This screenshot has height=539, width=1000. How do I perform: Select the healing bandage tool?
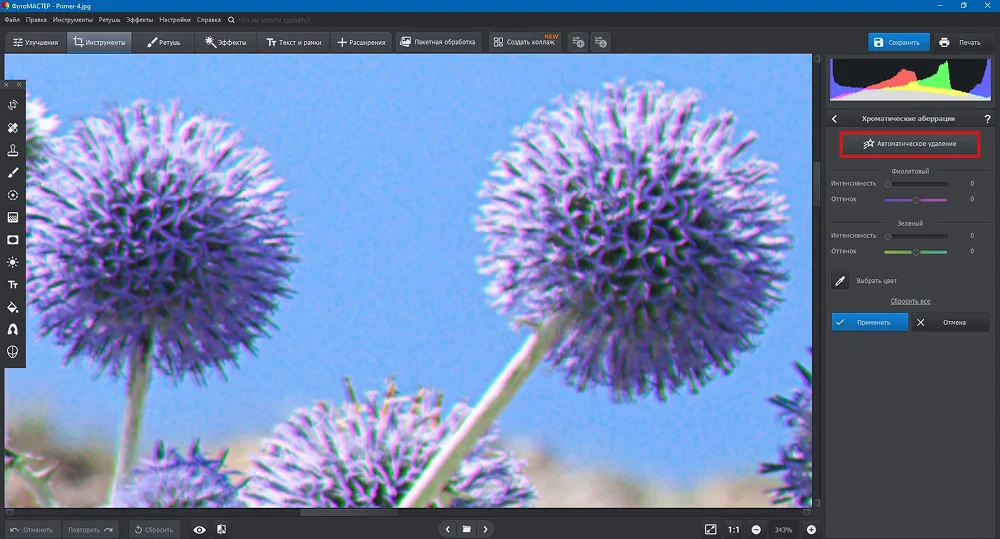[13, 128]
